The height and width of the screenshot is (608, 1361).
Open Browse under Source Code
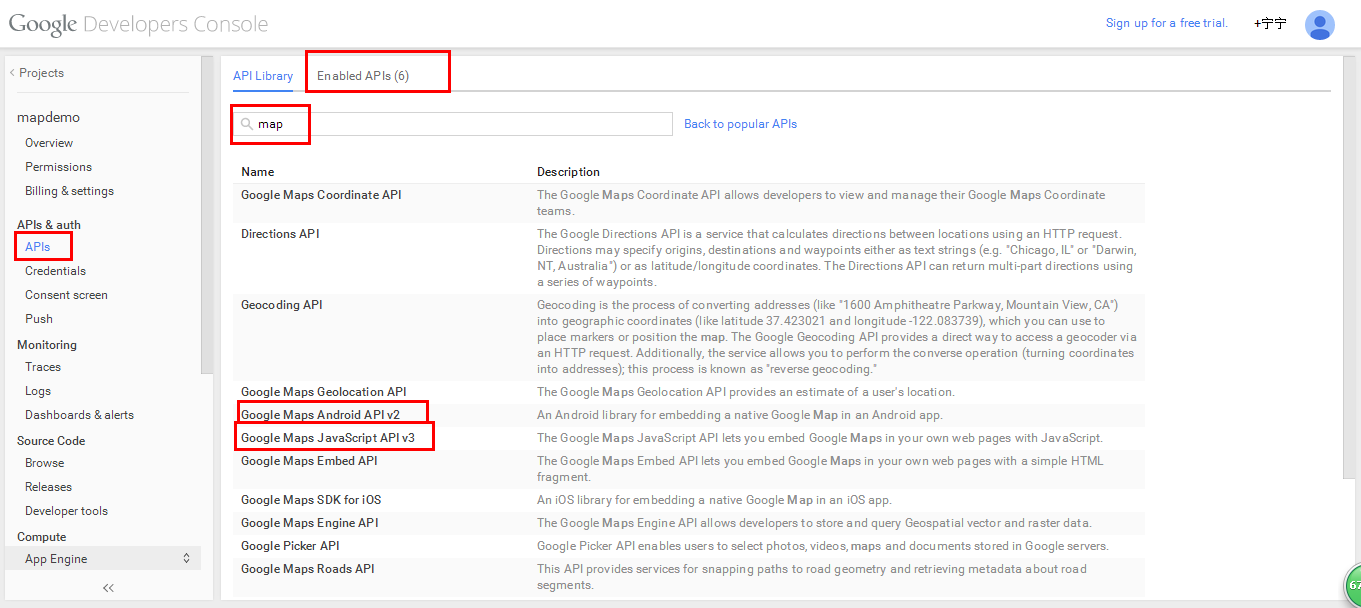coord(44,463)
